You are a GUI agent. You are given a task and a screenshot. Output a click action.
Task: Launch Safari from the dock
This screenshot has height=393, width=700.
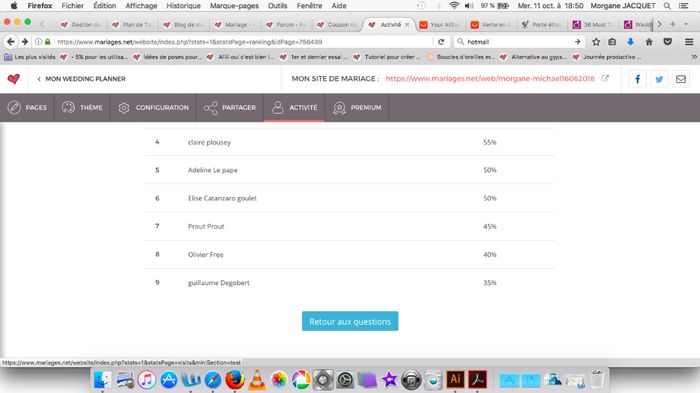click(x=213, y=380)
